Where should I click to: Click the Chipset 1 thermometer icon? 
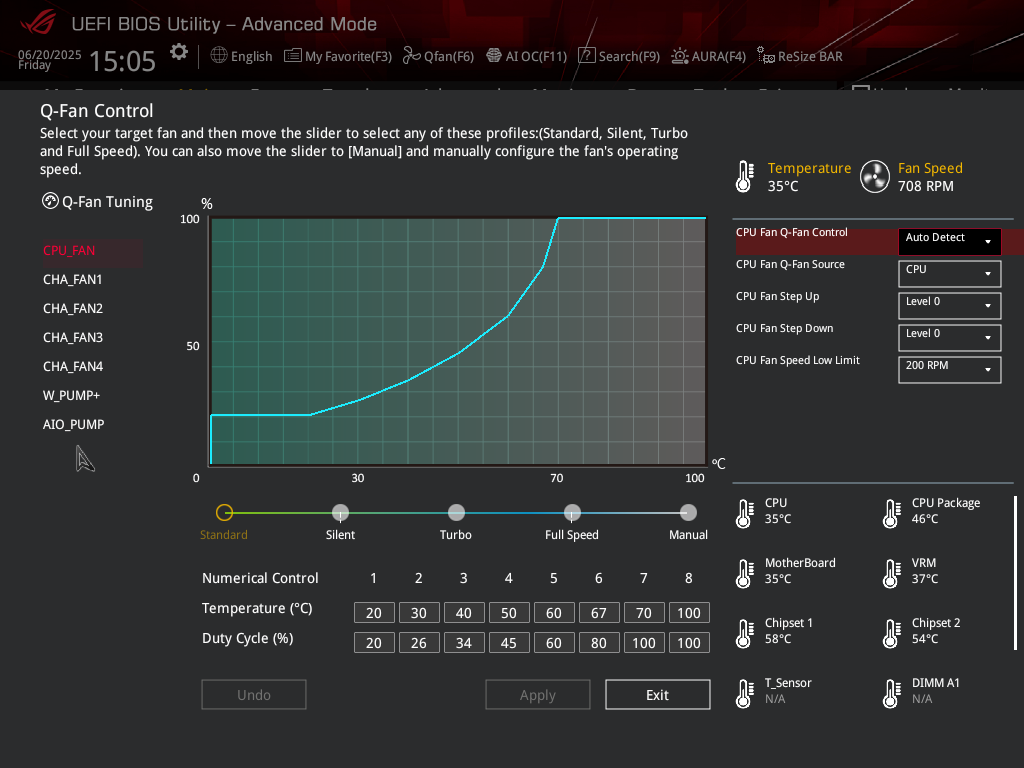coord(744,633)
